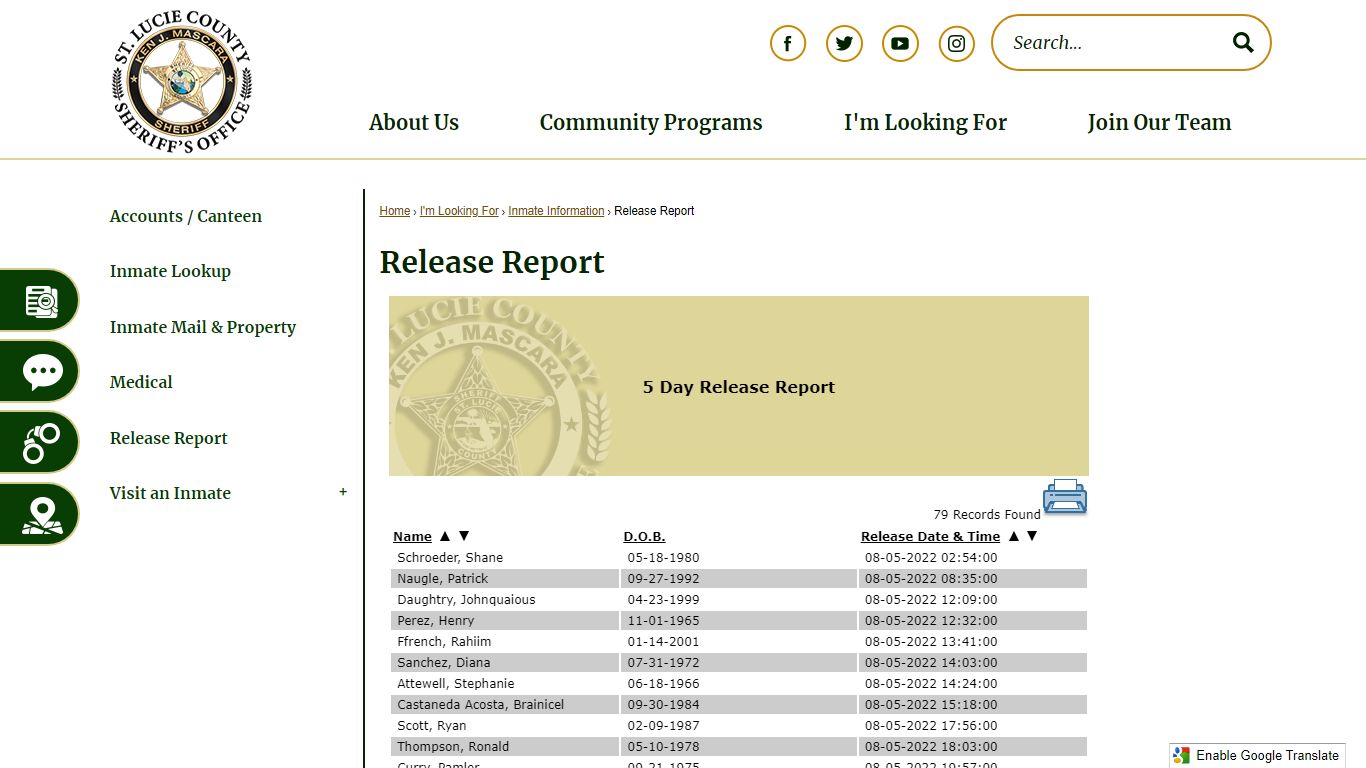
Task: Click the search magnifying glass icon
Action: point(1243,42)
